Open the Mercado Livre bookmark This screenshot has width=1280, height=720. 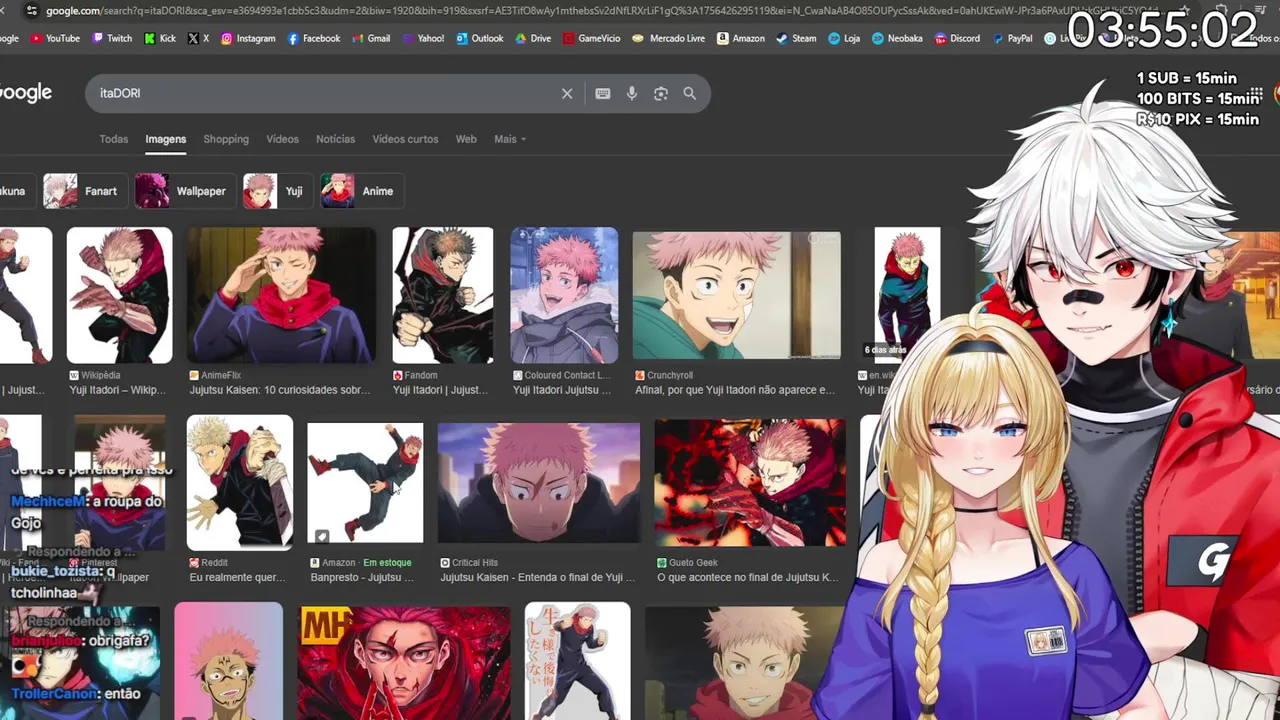pos(668,38)
